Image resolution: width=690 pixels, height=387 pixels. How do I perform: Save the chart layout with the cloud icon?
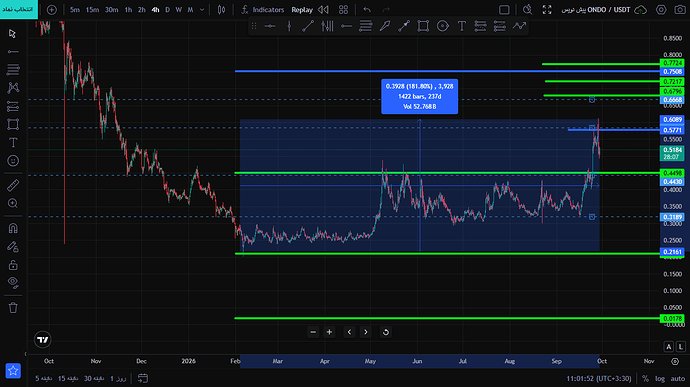pos(640,10)
